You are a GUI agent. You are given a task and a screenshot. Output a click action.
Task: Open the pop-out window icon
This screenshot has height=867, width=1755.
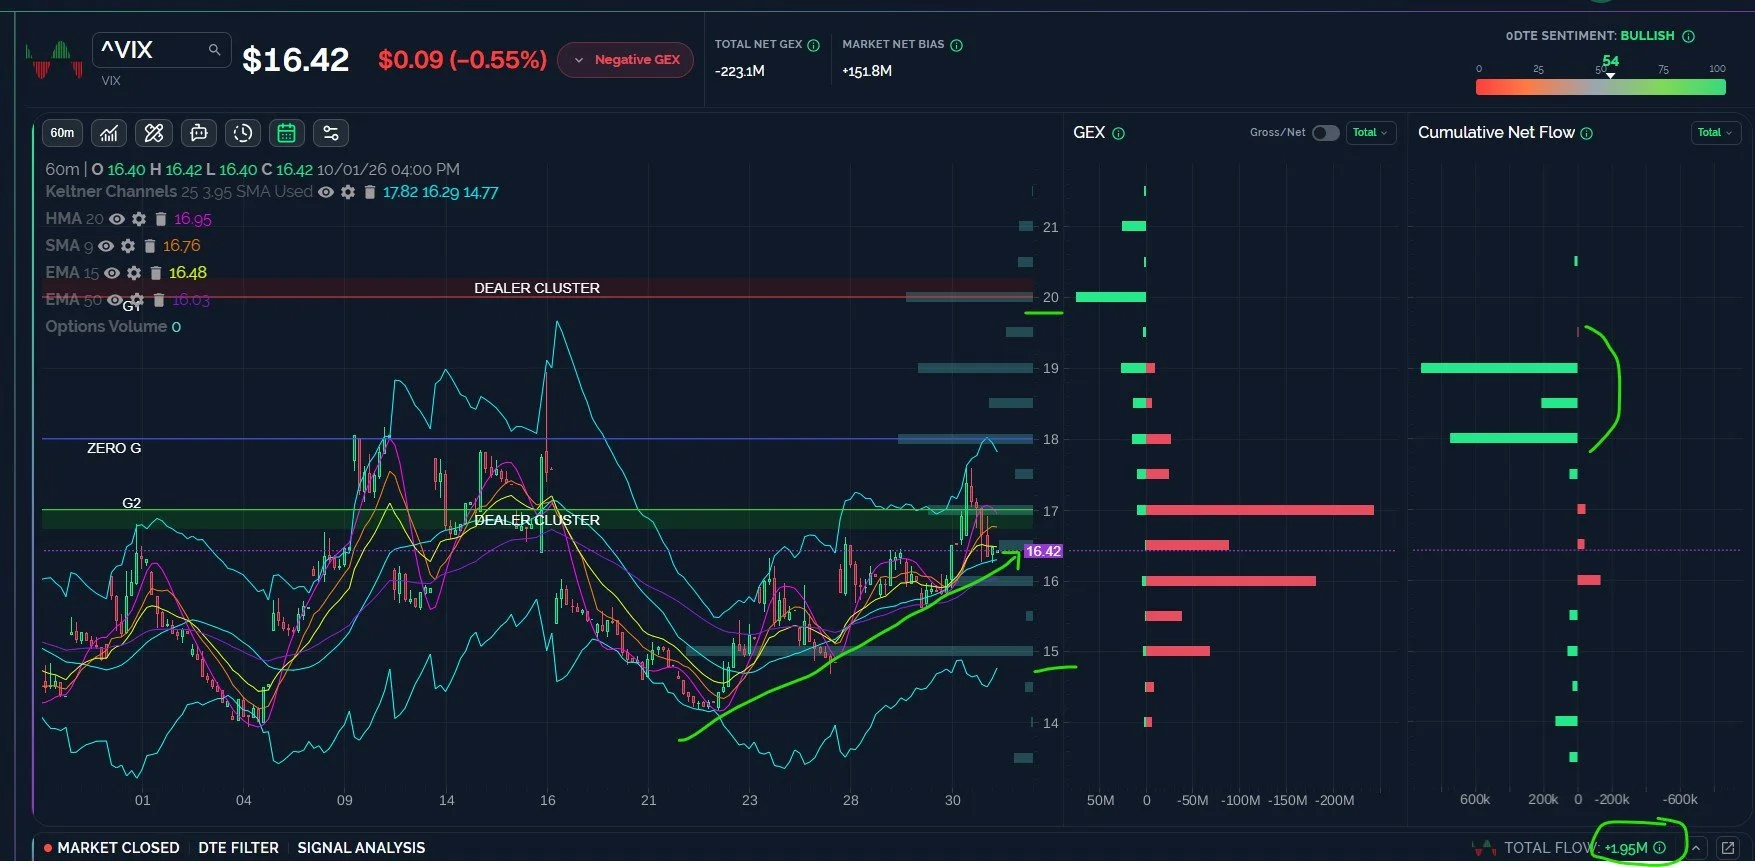1727,848
